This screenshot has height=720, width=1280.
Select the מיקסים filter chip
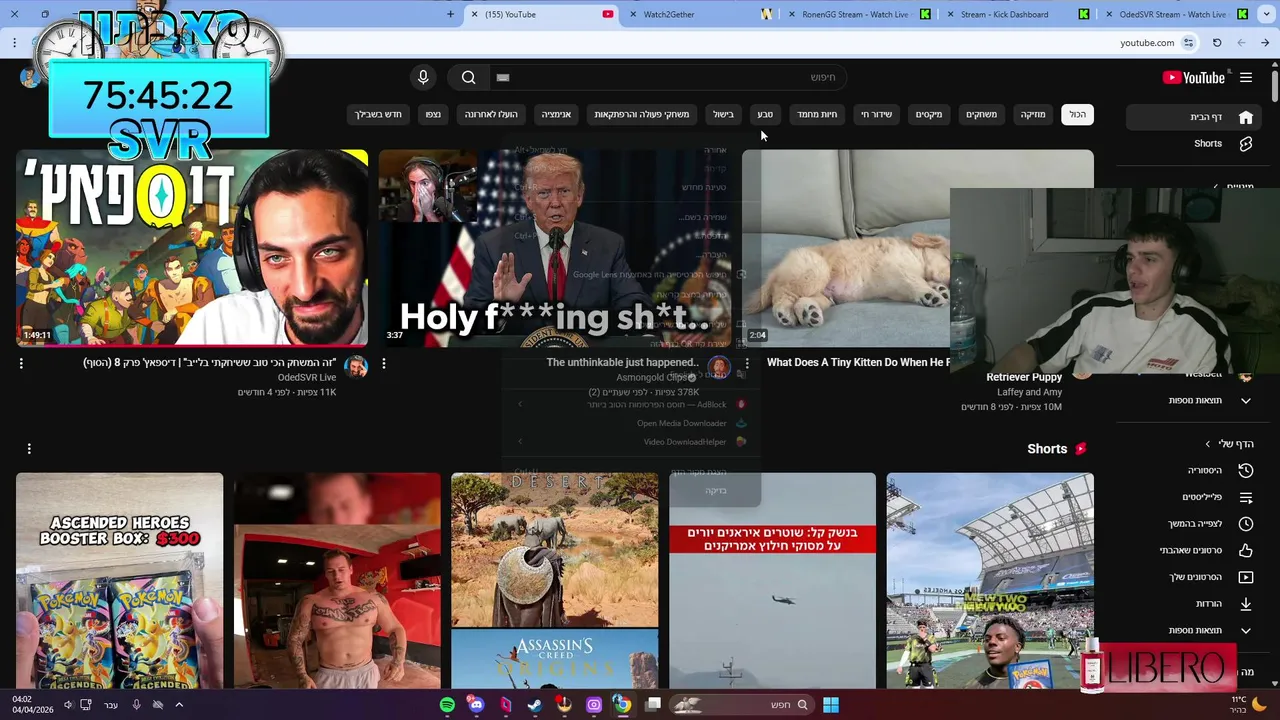[x=929, y=115]
